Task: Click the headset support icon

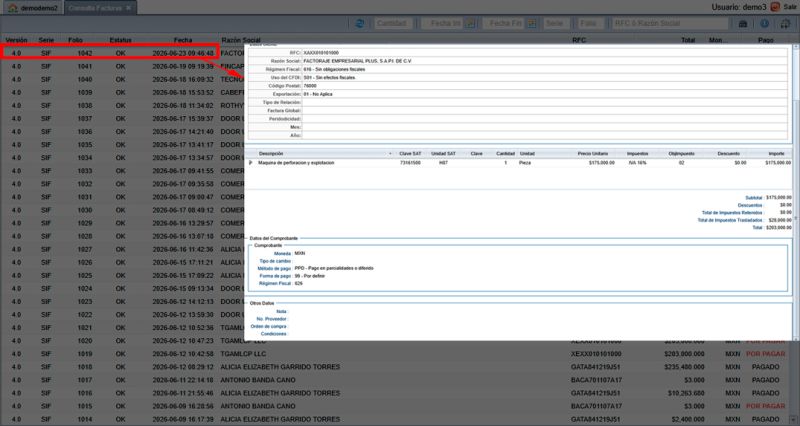Action: click(x=785, y=23)
